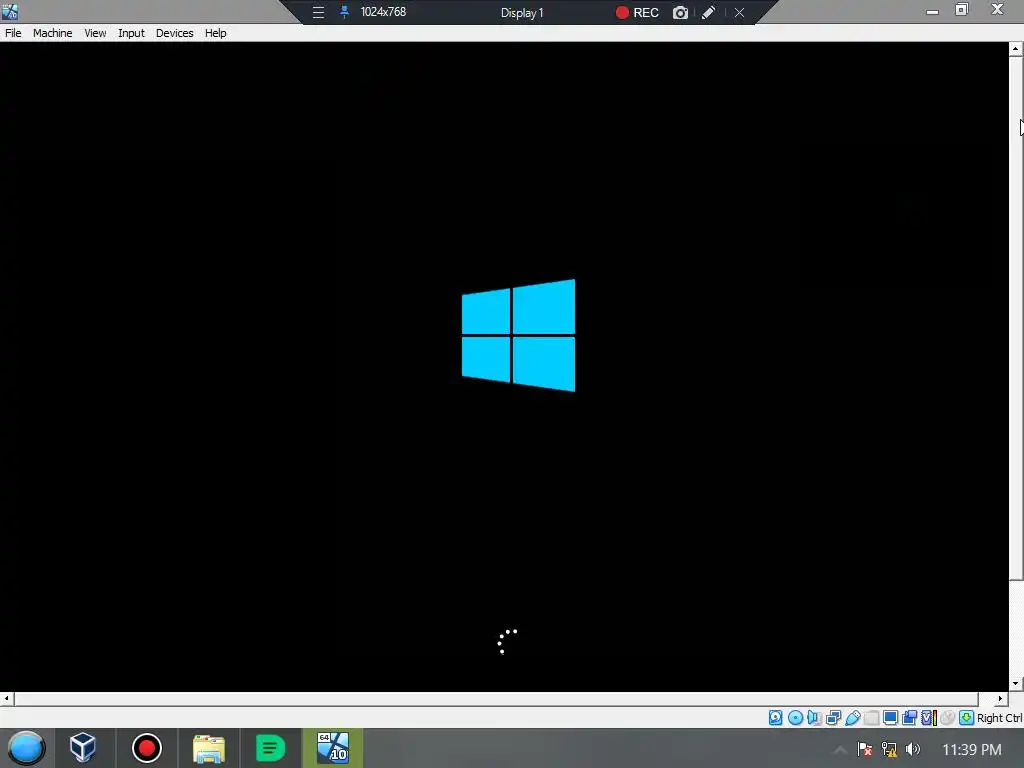Viewport: 1024px width, 768px height.
Task: Open the red-dot recorder app on taskbar
Action: point(146,748)
